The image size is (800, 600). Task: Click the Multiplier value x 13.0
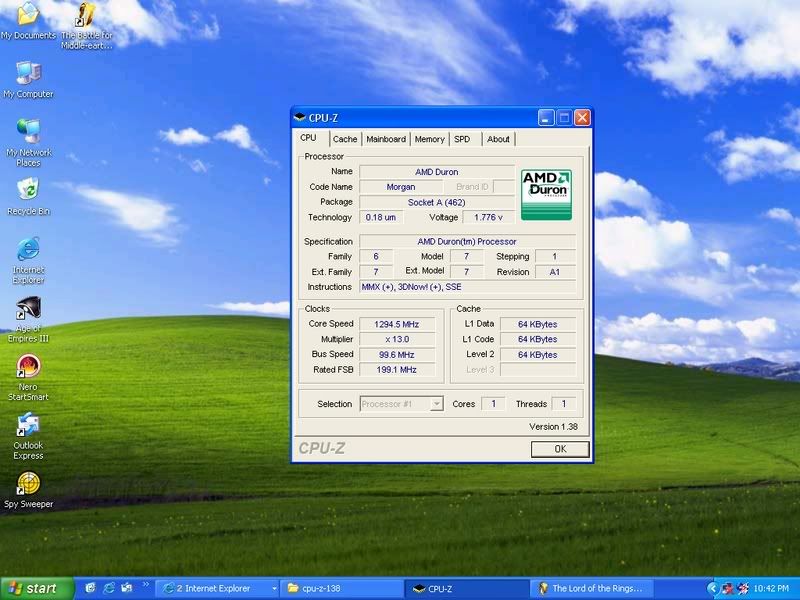pyautogui.click(x=397, y=339)
